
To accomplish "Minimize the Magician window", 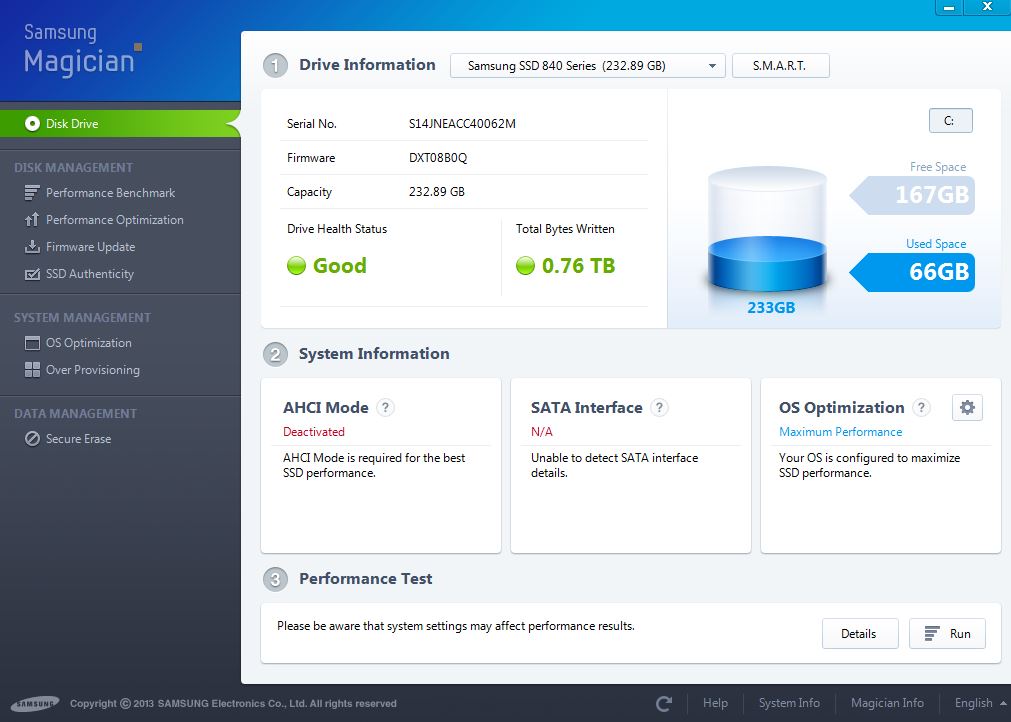I will click(x=948, y=8).
